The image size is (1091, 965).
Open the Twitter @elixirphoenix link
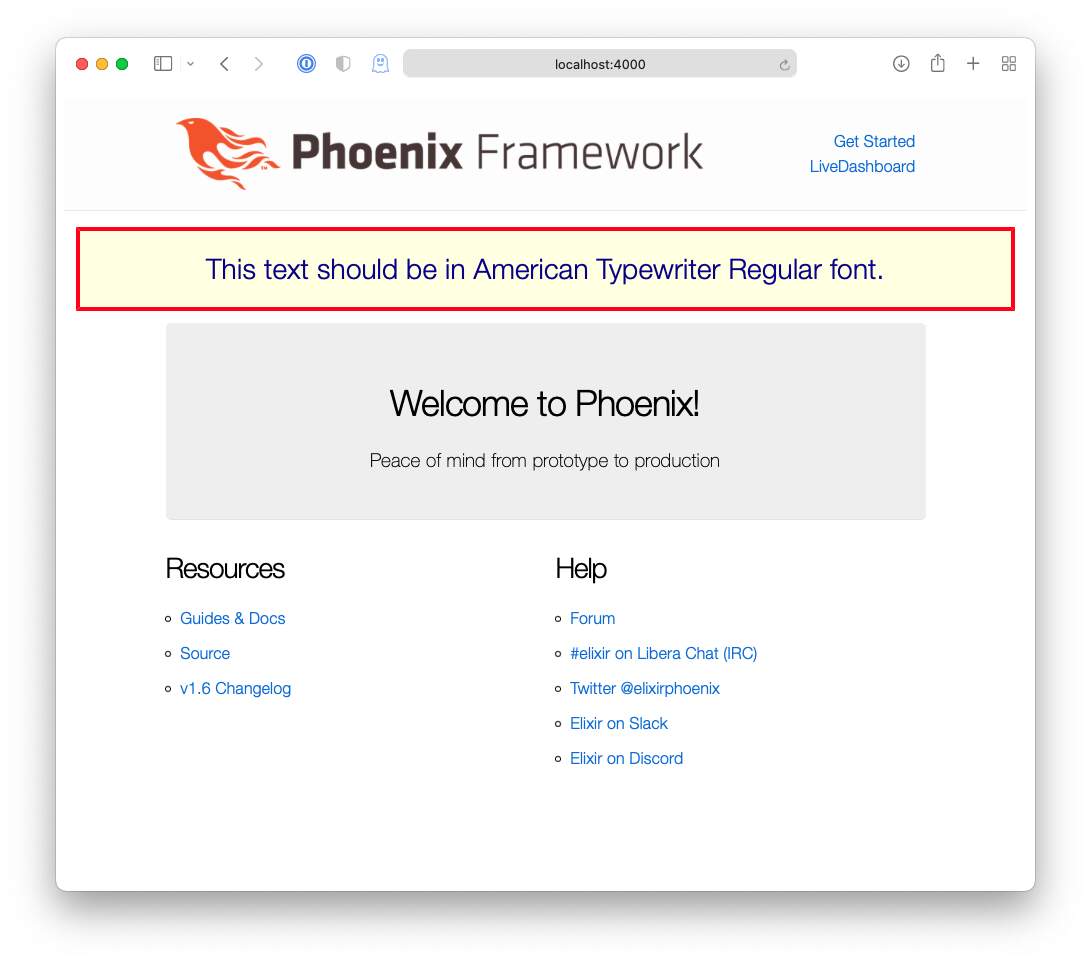(x=644, y=688)
